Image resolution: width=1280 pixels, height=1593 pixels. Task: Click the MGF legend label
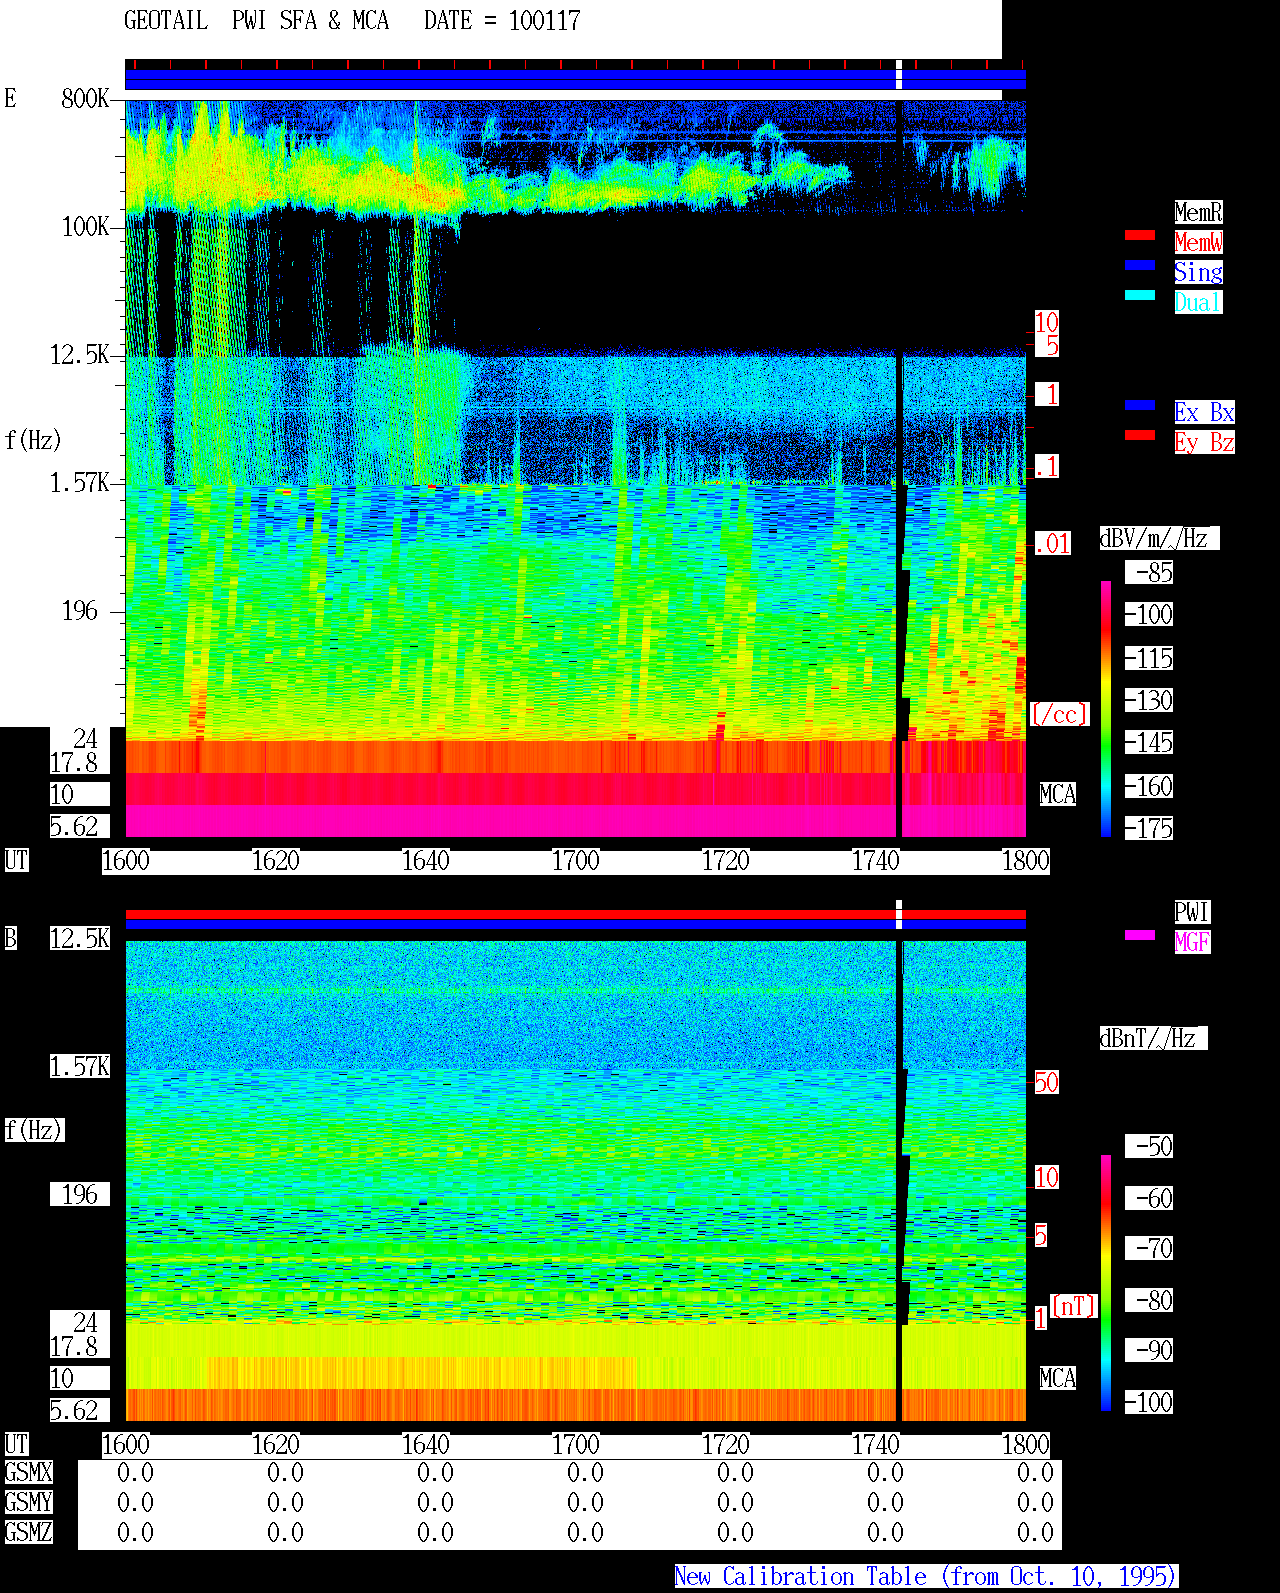(x=1192, y=942)
